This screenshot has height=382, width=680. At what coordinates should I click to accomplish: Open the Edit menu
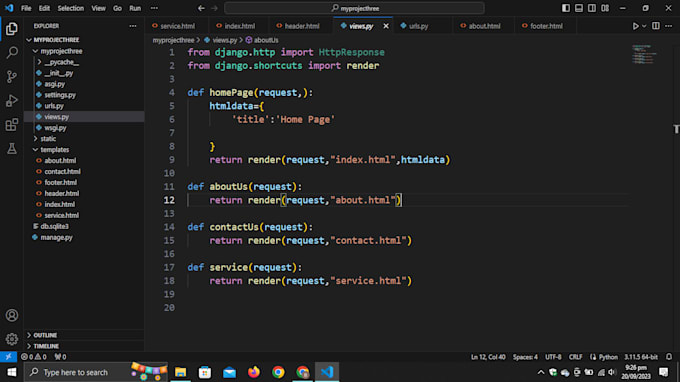pos(44,8)
